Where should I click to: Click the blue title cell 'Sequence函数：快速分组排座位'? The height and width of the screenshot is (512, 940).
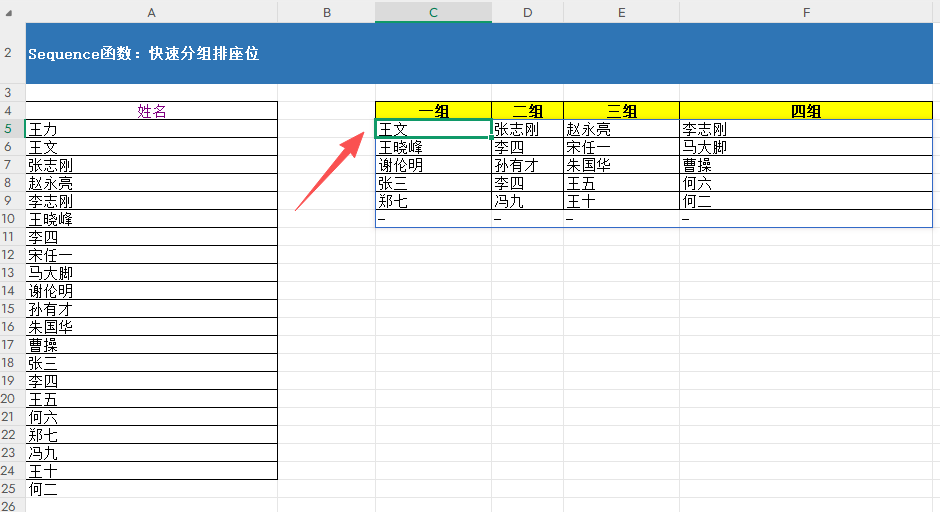(479, 53)
